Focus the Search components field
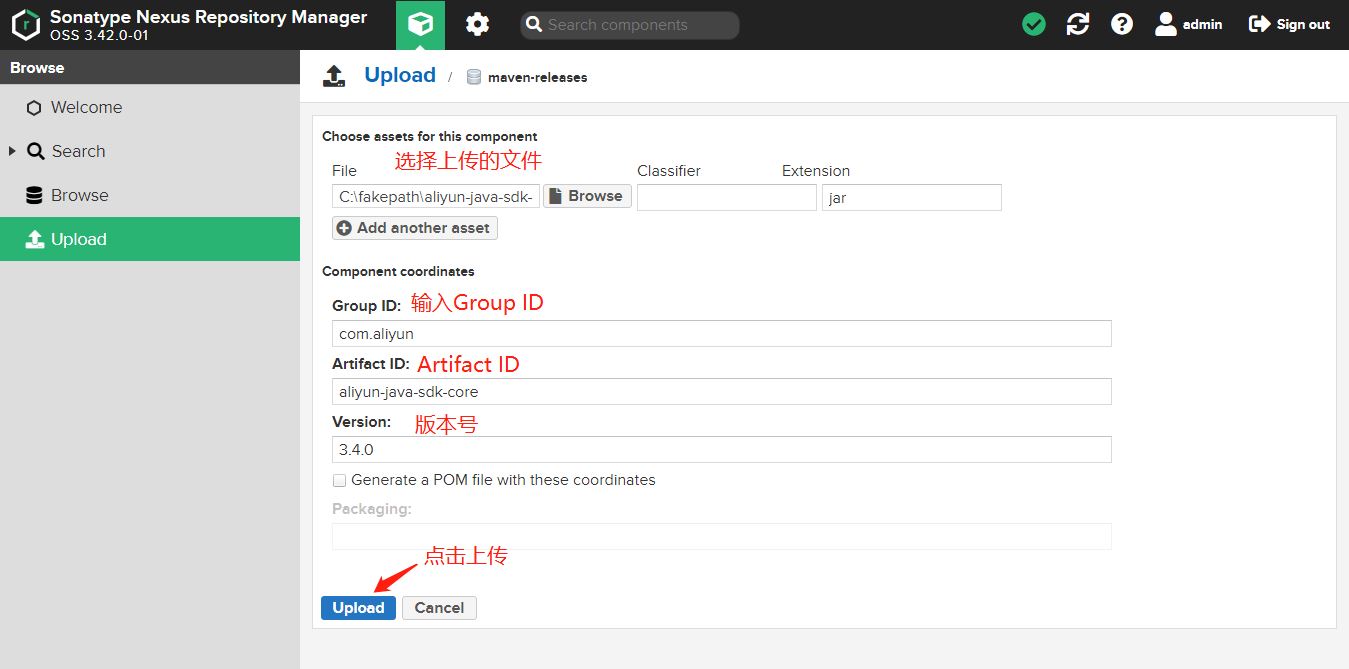 pos(630,25)
